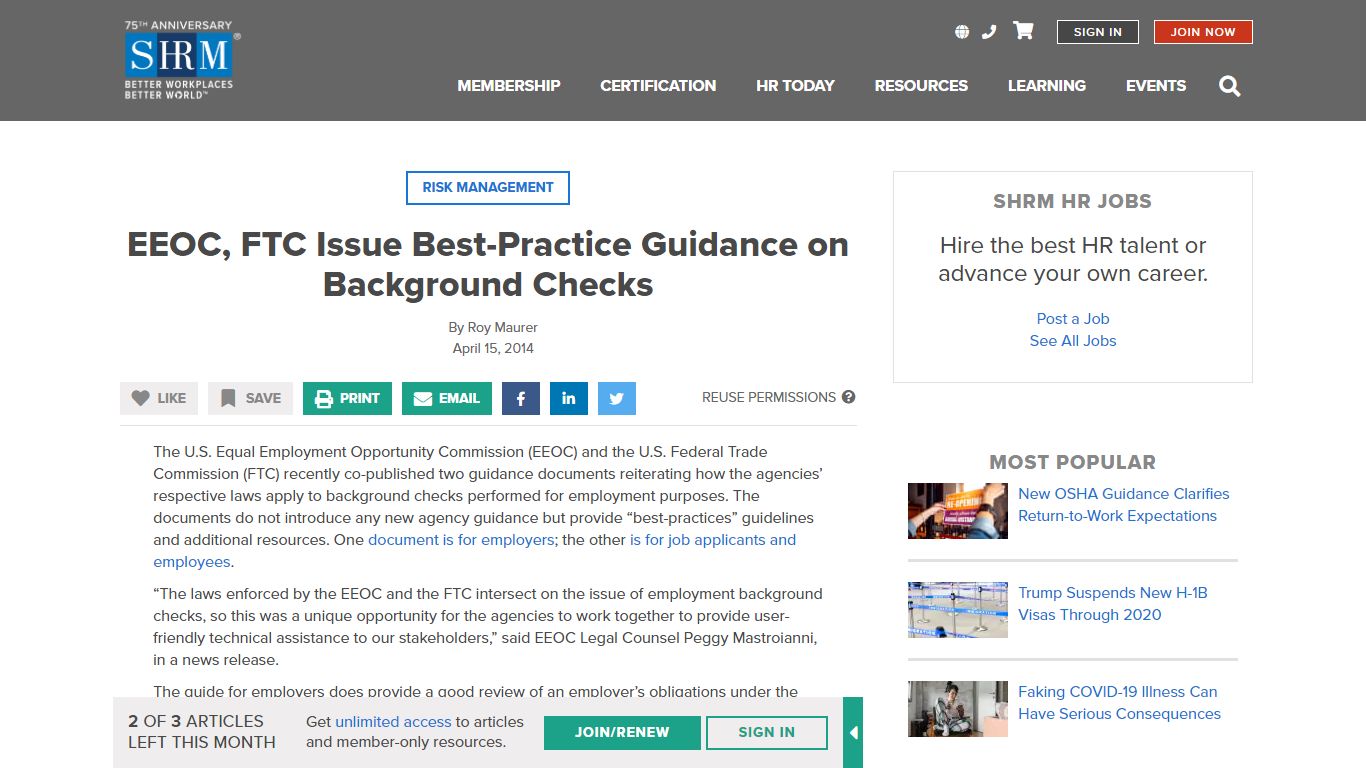Click the phone contact icon
The image size is (1366, 768).
pyautogui.click(x=989, y=32)
